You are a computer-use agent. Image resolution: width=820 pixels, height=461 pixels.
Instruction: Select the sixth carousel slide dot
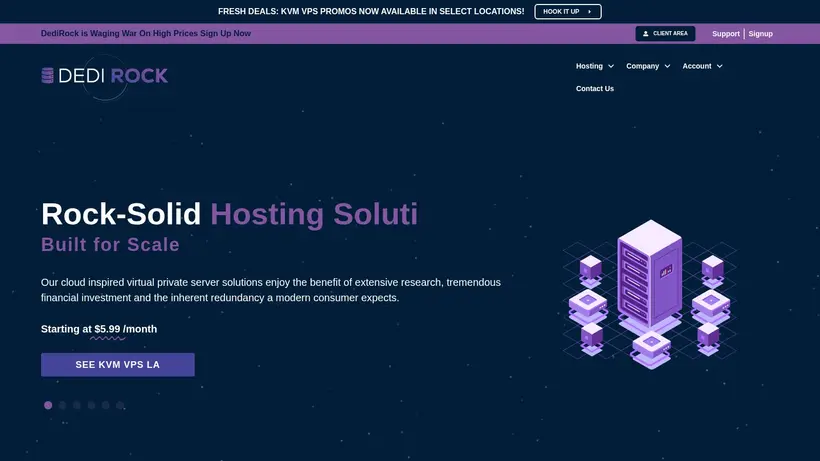click(x=120, y=405)
